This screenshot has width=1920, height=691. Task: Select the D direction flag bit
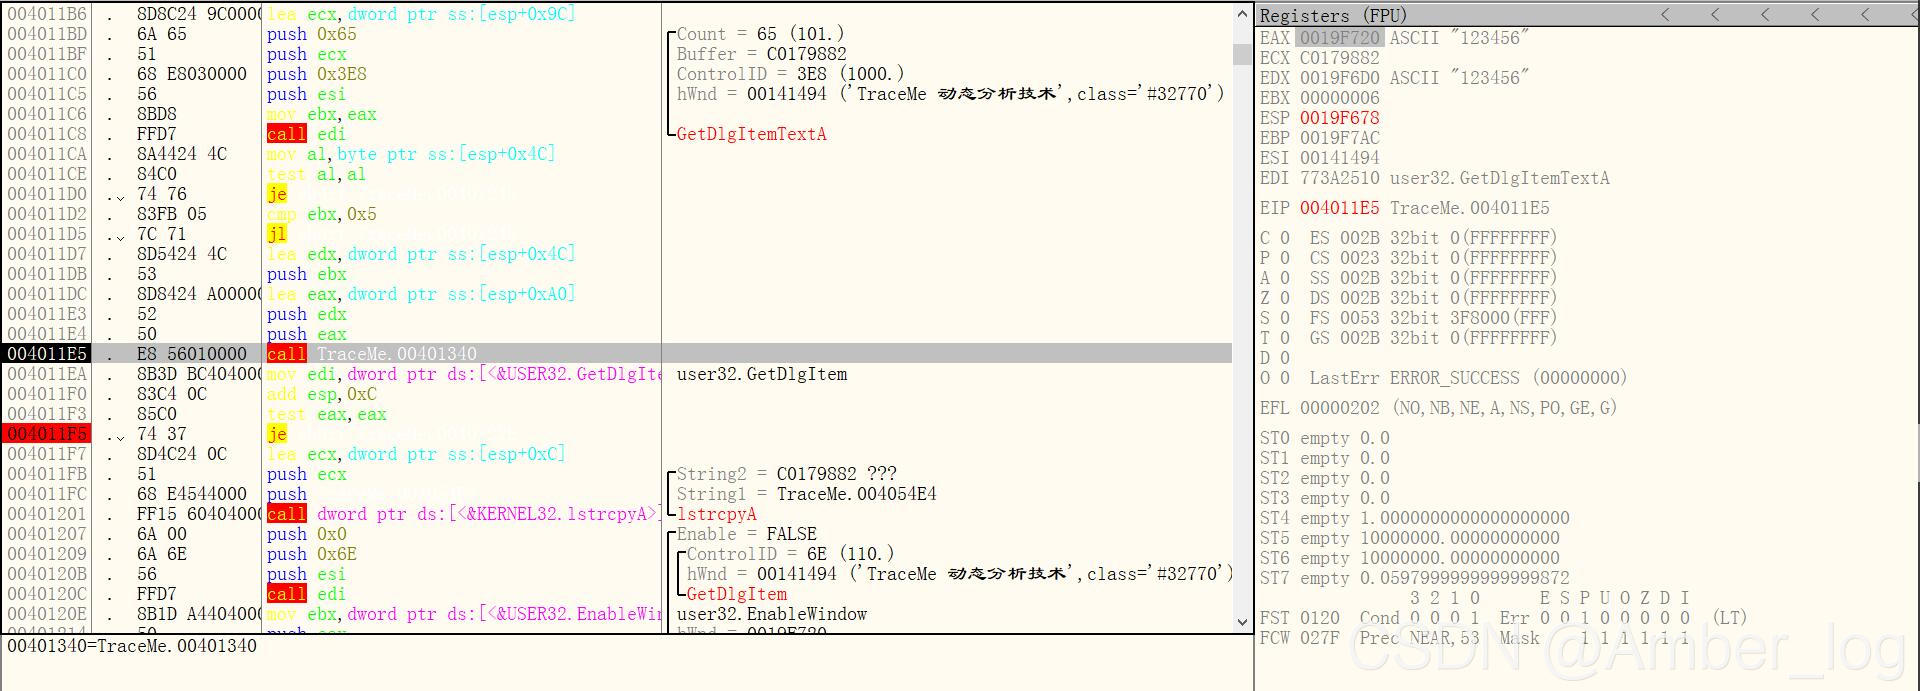(x=1285, y=358)
